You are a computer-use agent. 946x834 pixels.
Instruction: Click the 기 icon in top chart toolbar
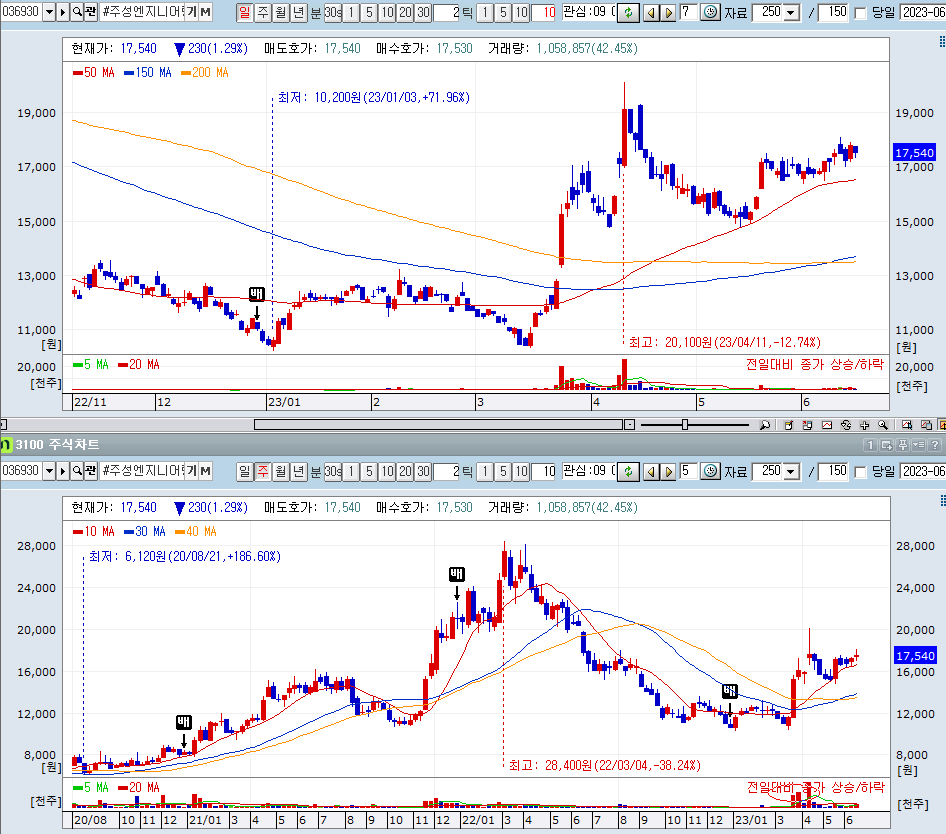(191, 12)
